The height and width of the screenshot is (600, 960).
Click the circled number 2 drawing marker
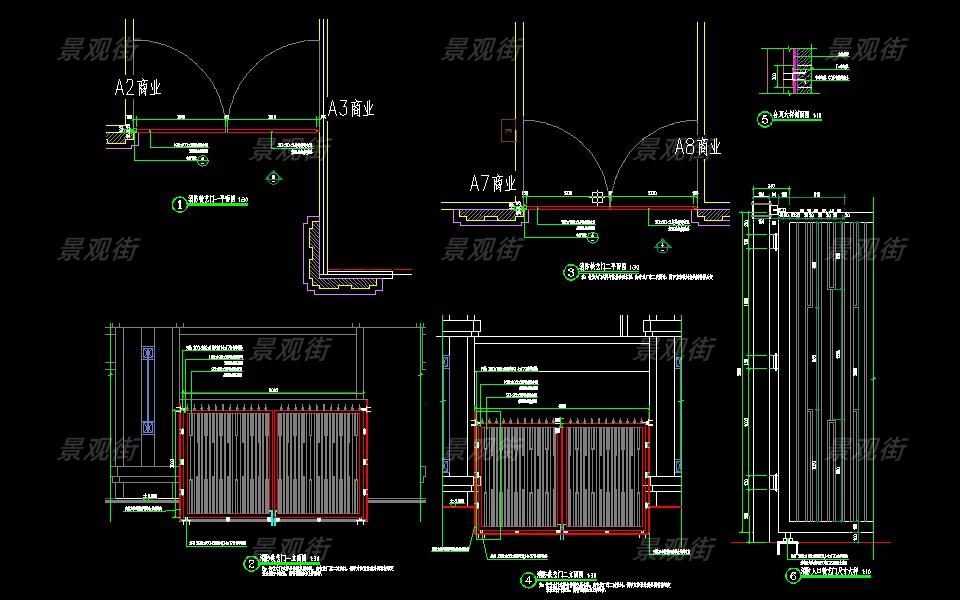[251, 564]
